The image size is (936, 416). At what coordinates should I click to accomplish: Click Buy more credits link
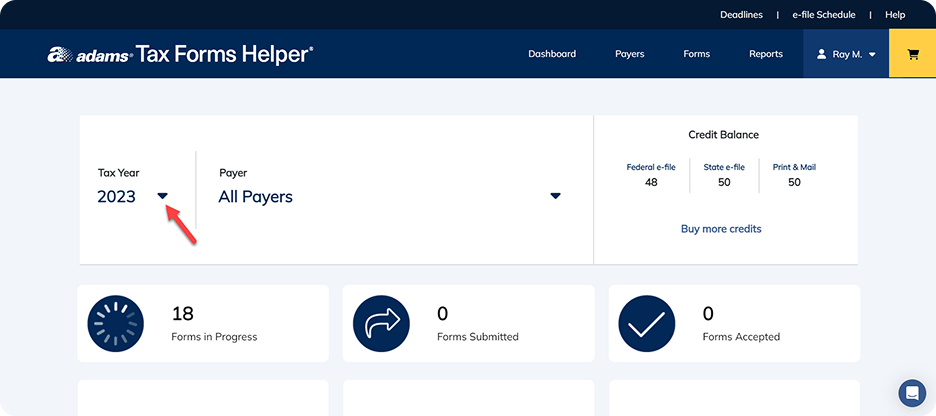point(721,229)
